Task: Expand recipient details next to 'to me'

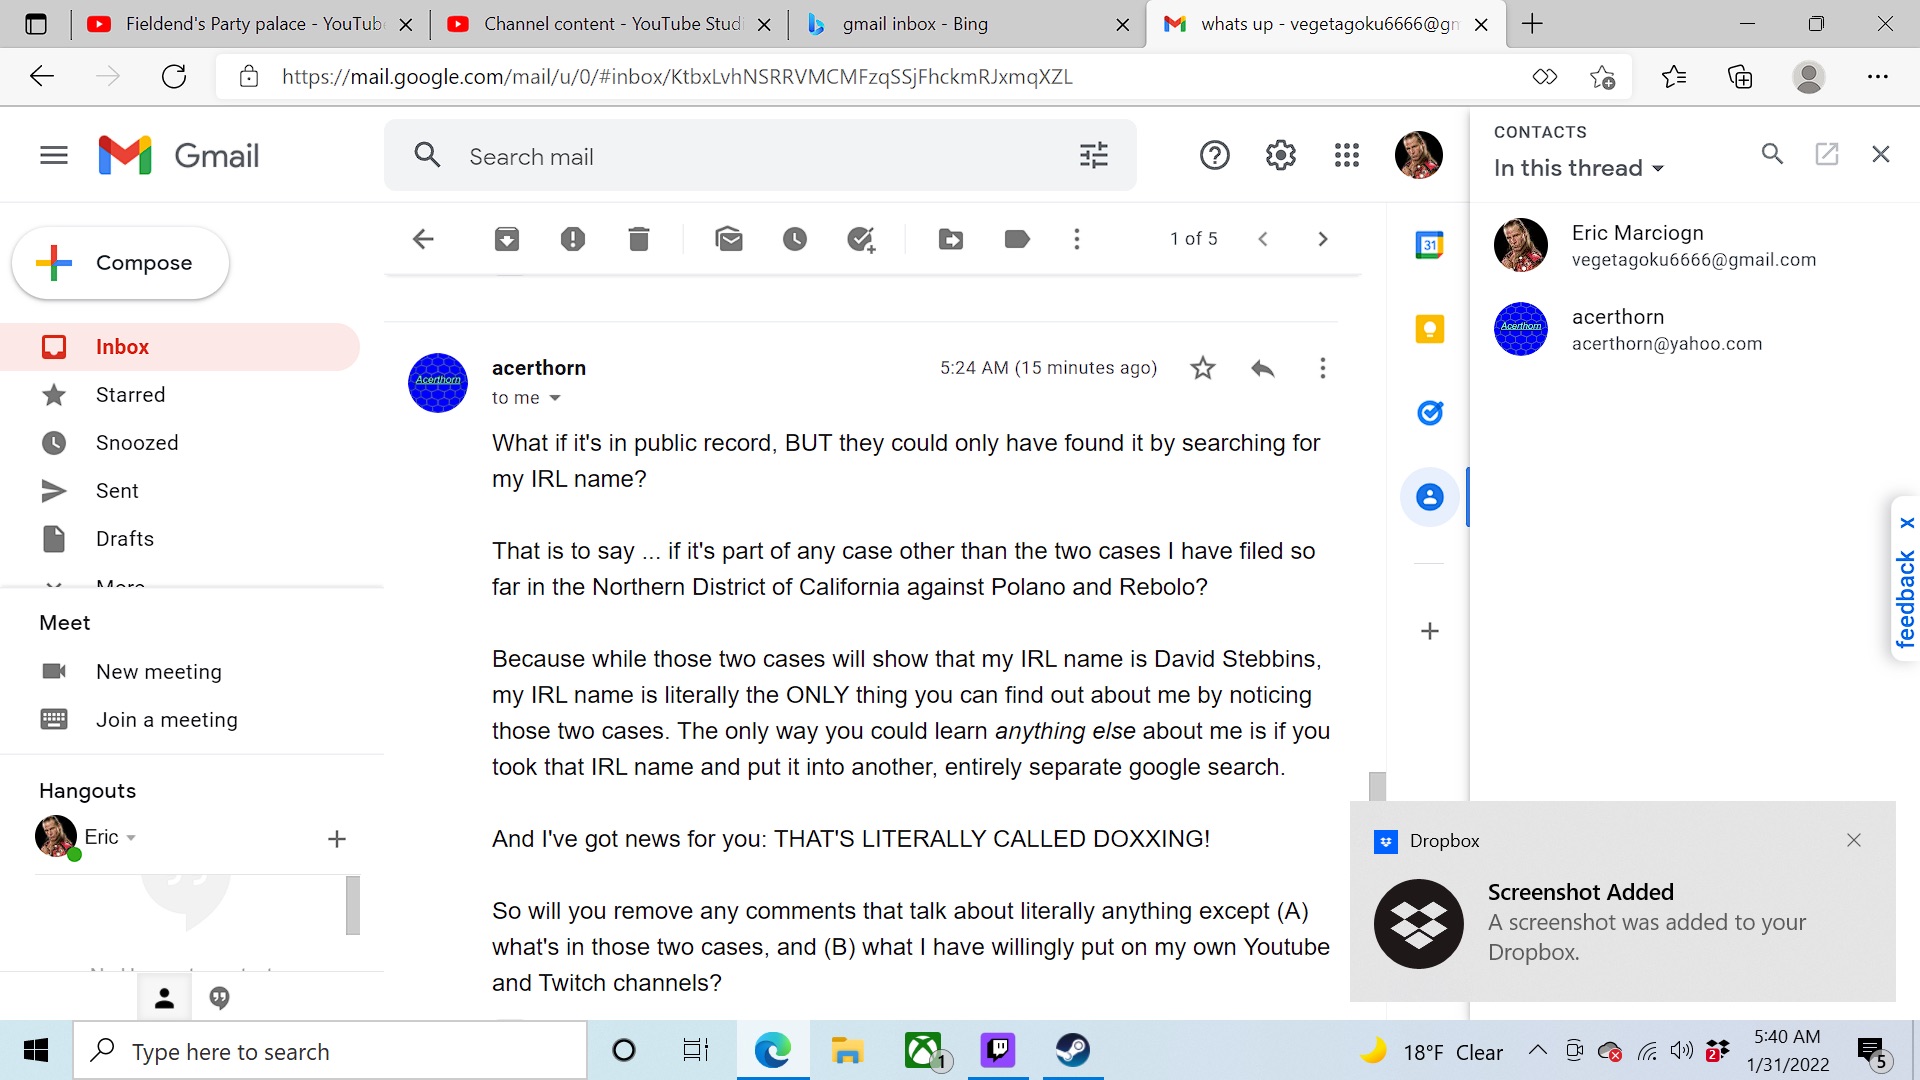Action: (555, 398)
